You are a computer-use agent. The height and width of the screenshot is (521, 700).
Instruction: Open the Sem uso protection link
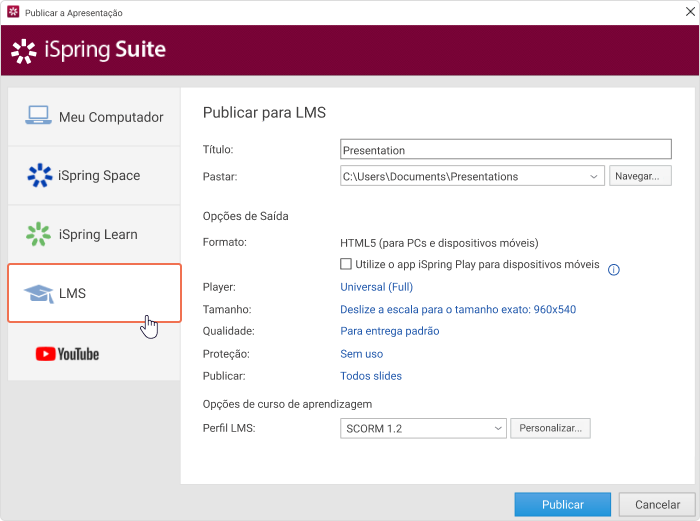tap(362, 354)
